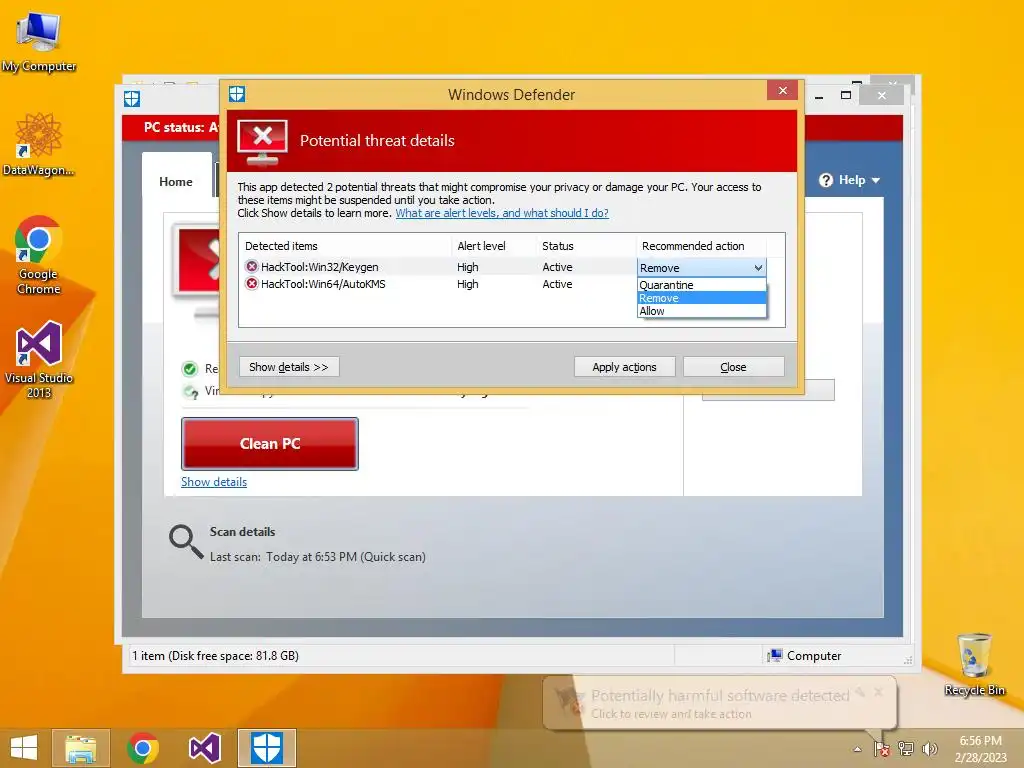
Task: Click the High alert level for Keygen
Action: pos(468,267)
